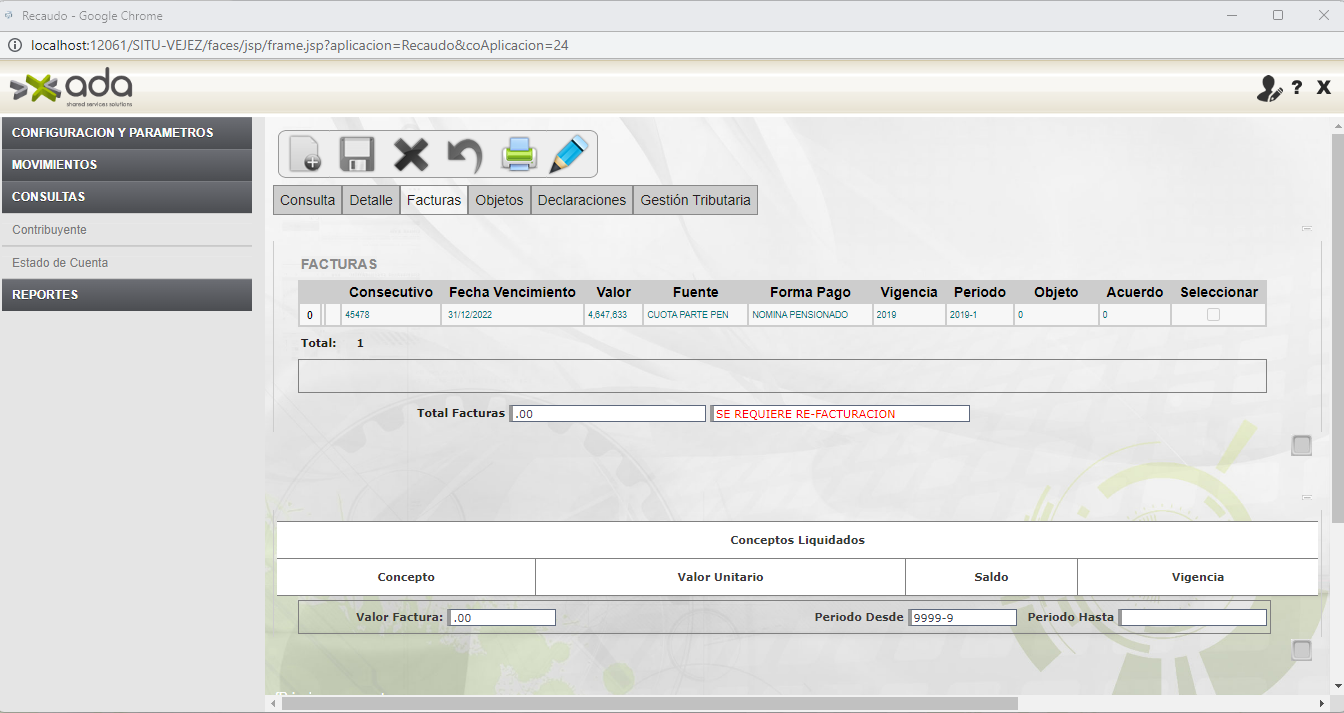
Task: Switch to the Objetos tab
Action: (x=499, y=200)
